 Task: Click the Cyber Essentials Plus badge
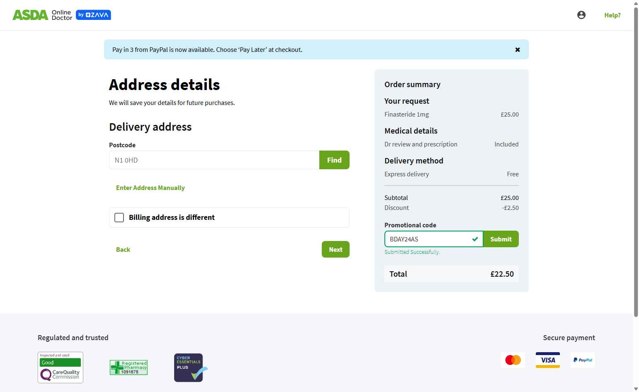point(190,368)
